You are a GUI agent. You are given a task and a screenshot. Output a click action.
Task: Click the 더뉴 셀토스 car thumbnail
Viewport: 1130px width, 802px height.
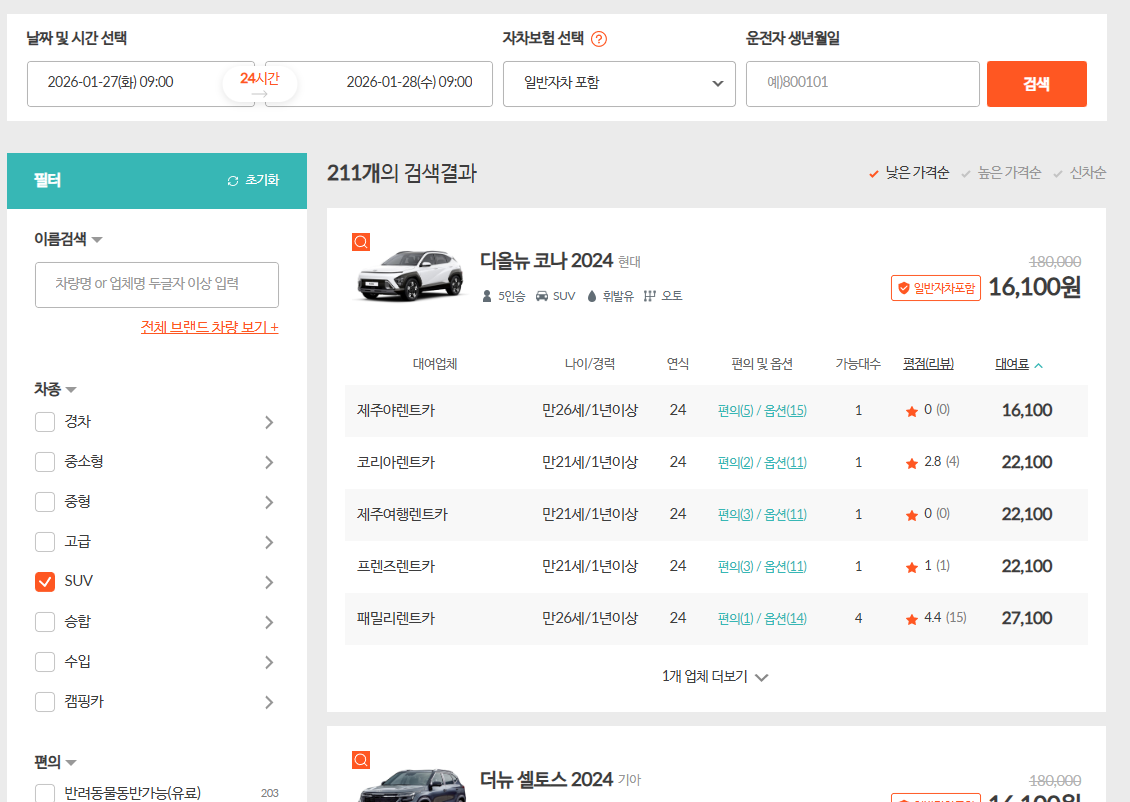click(411, 787)
